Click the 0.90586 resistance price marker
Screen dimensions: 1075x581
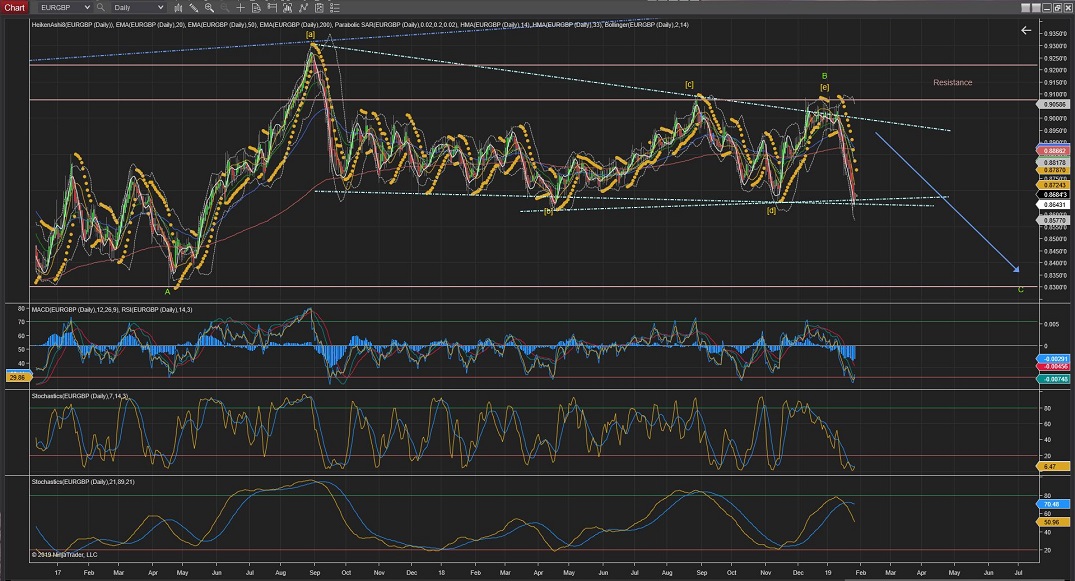coord(1054,104)
